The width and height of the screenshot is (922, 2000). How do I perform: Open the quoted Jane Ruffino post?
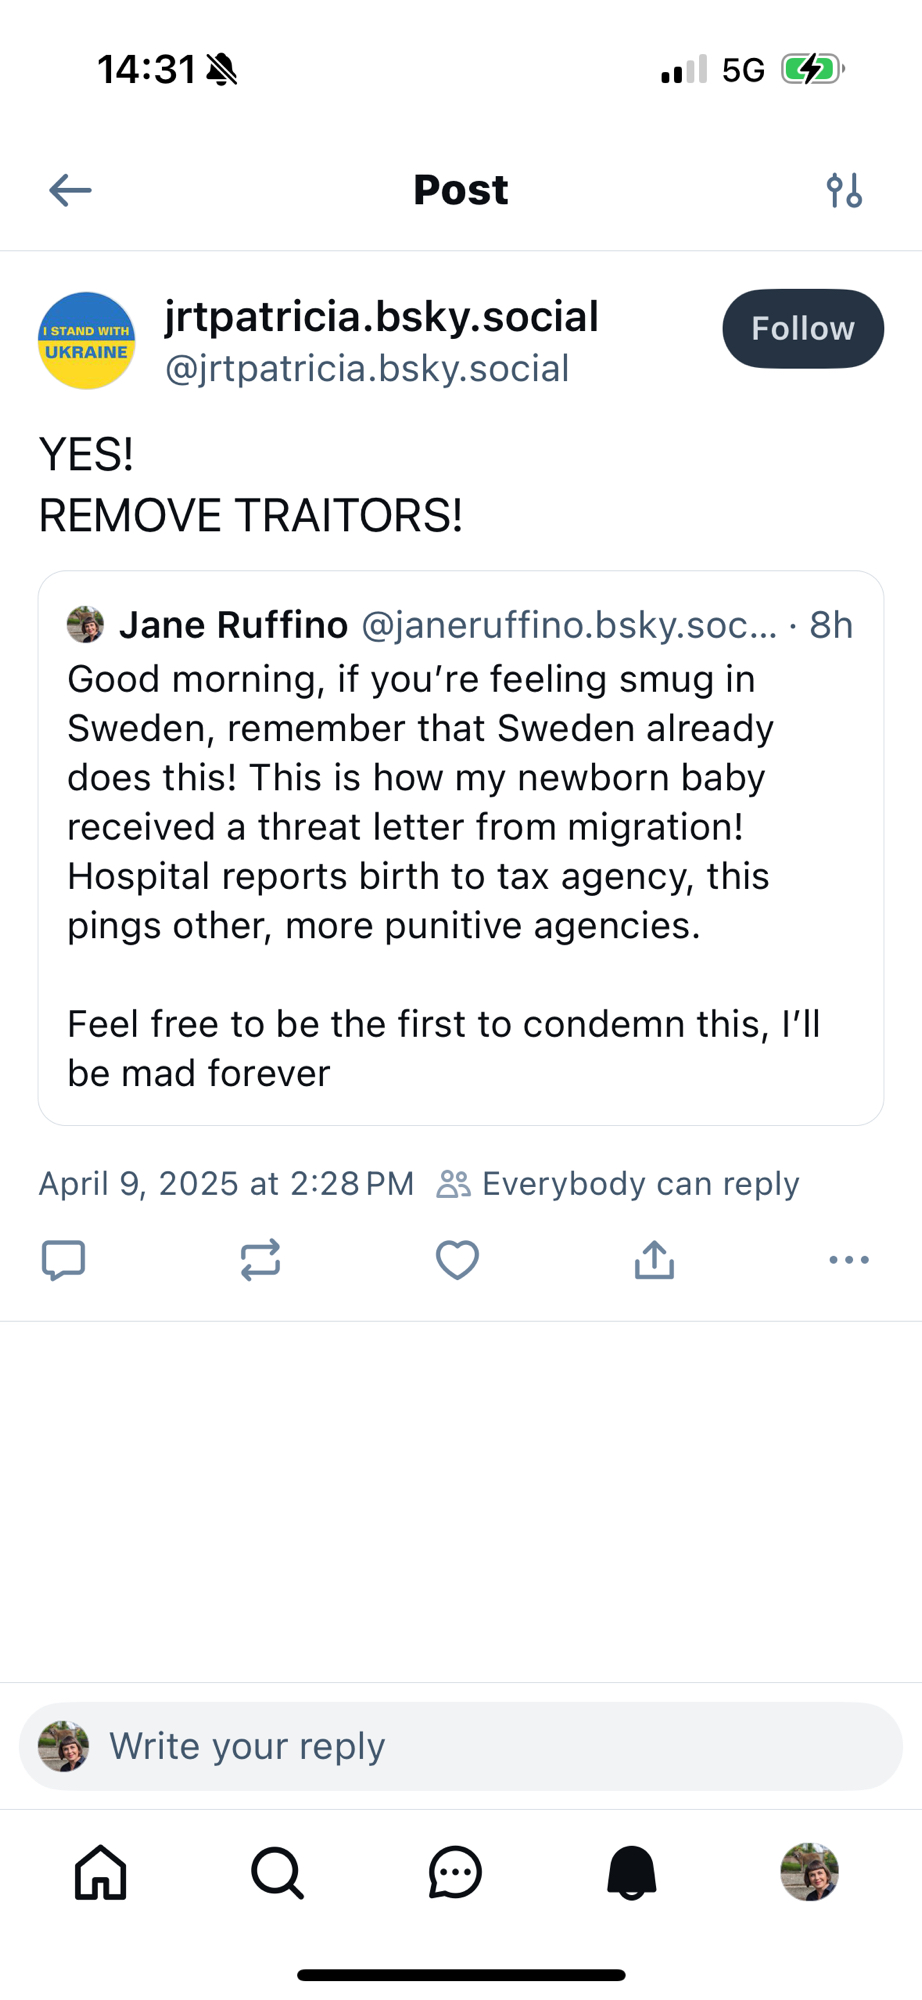click(460, 850)
